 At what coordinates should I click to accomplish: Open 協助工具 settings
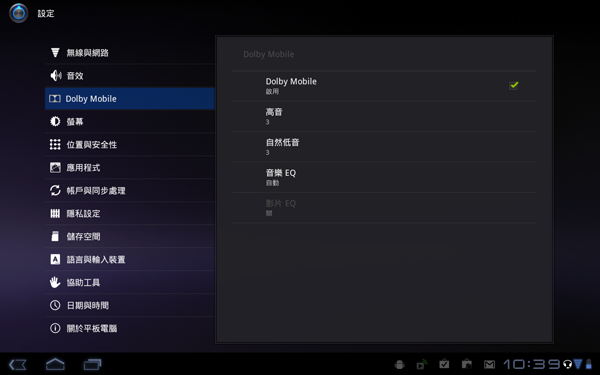130,282
